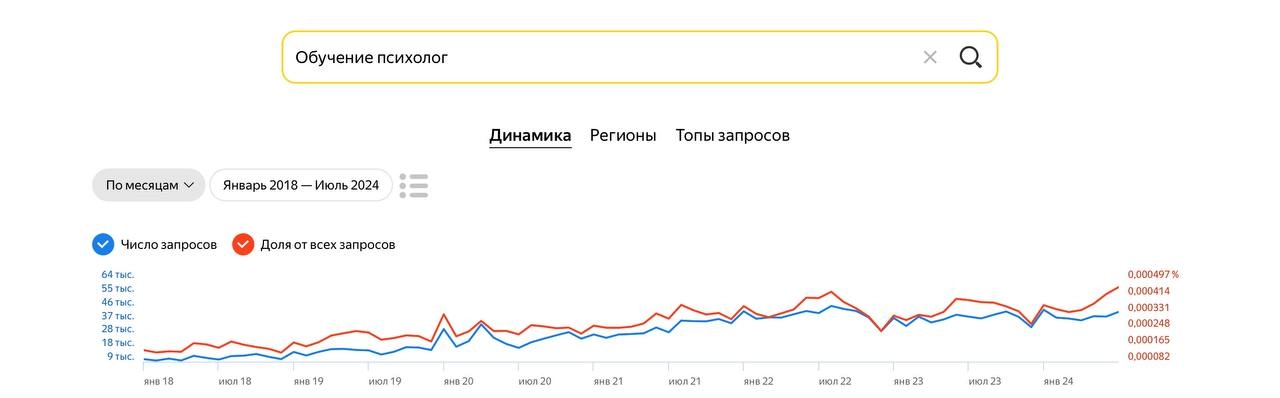Toggle the blue Число запросов checkbox
The height and width of the screenshot is (398, 1280).
[102, 244]
